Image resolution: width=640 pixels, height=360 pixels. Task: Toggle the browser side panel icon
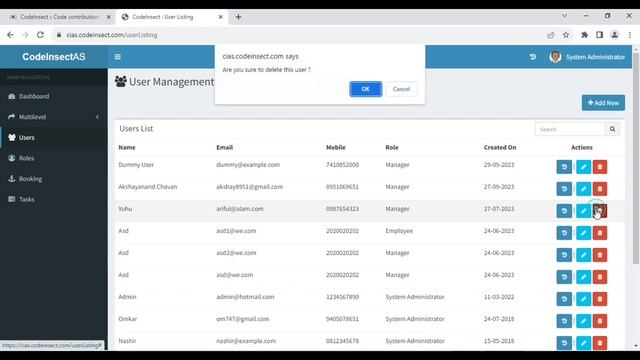599,35
